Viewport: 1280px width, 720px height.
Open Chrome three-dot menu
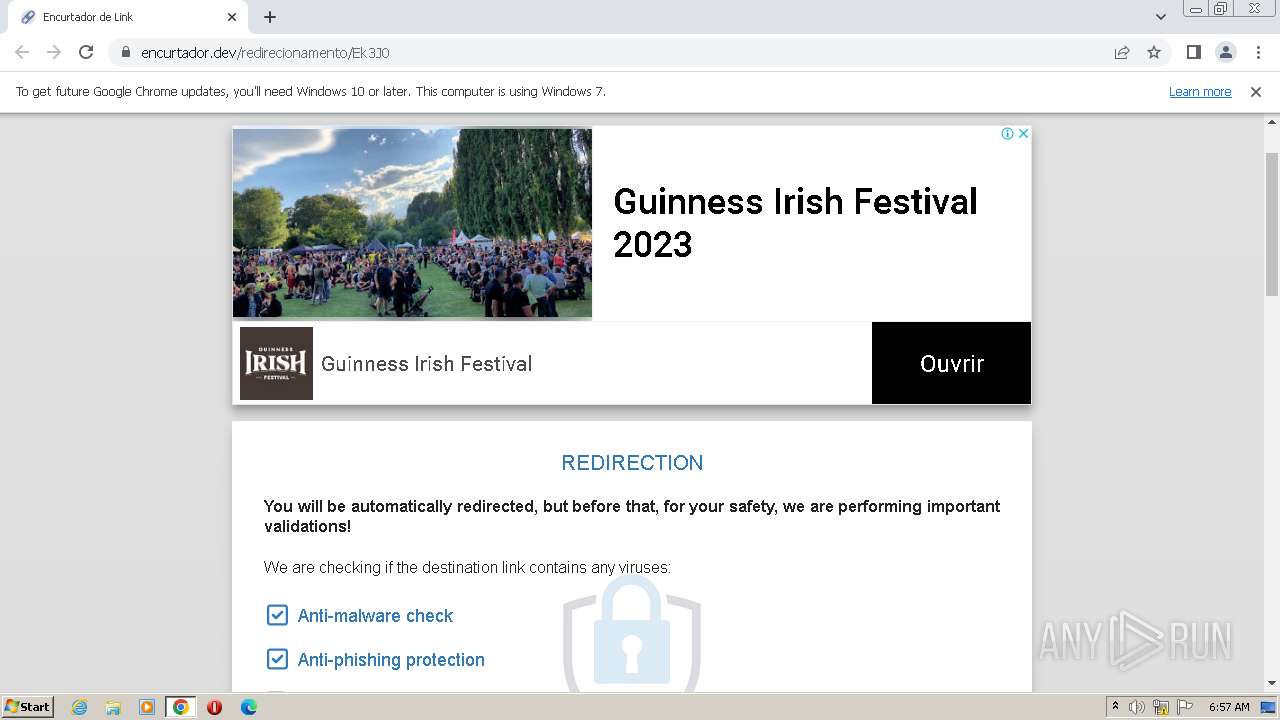(x=1257, y=52)
